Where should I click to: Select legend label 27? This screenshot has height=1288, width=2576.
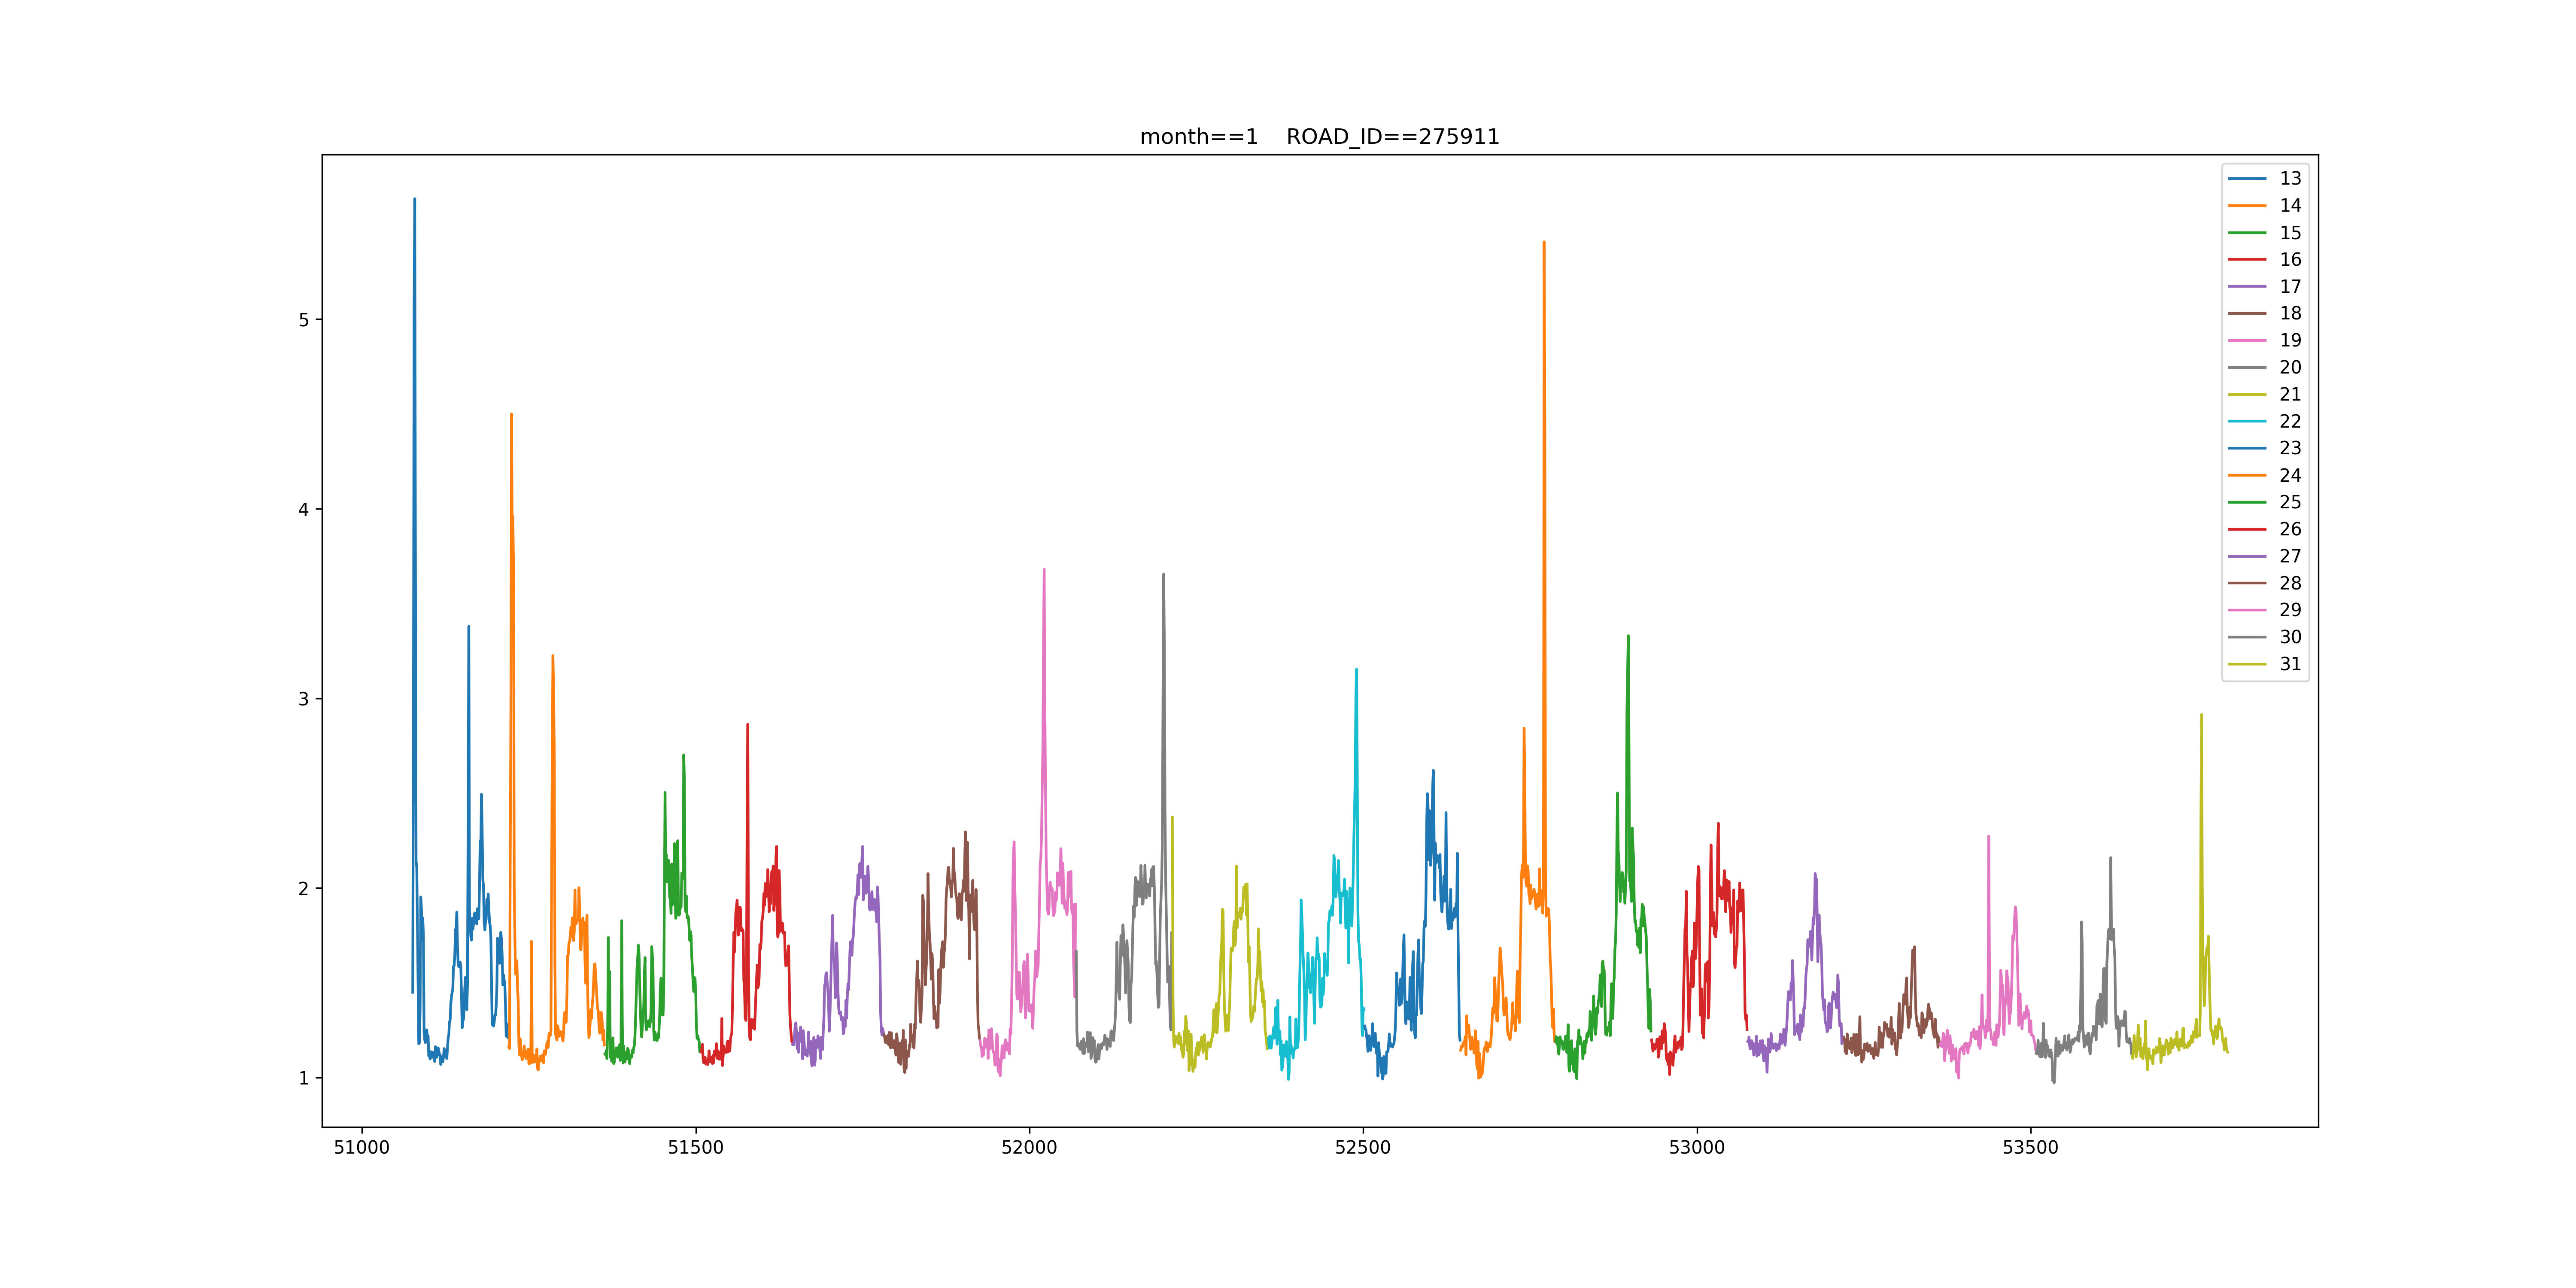pos(2290,556)
